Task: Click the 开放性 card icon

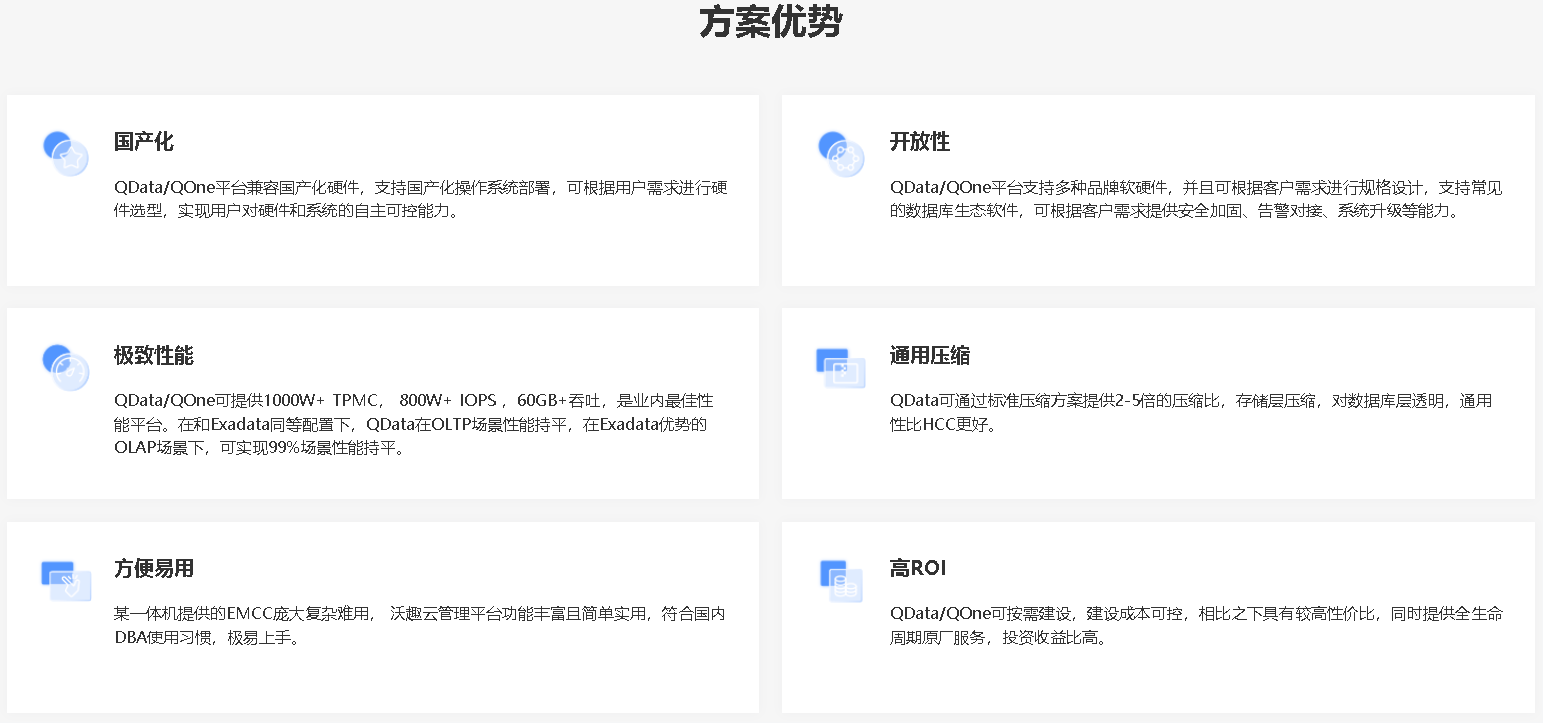Action: [x=841, y=154]
